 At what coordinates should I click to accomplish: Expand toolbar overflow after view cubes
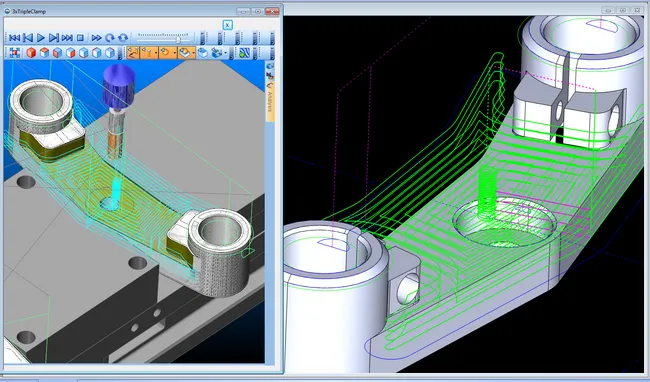point(120,53)
